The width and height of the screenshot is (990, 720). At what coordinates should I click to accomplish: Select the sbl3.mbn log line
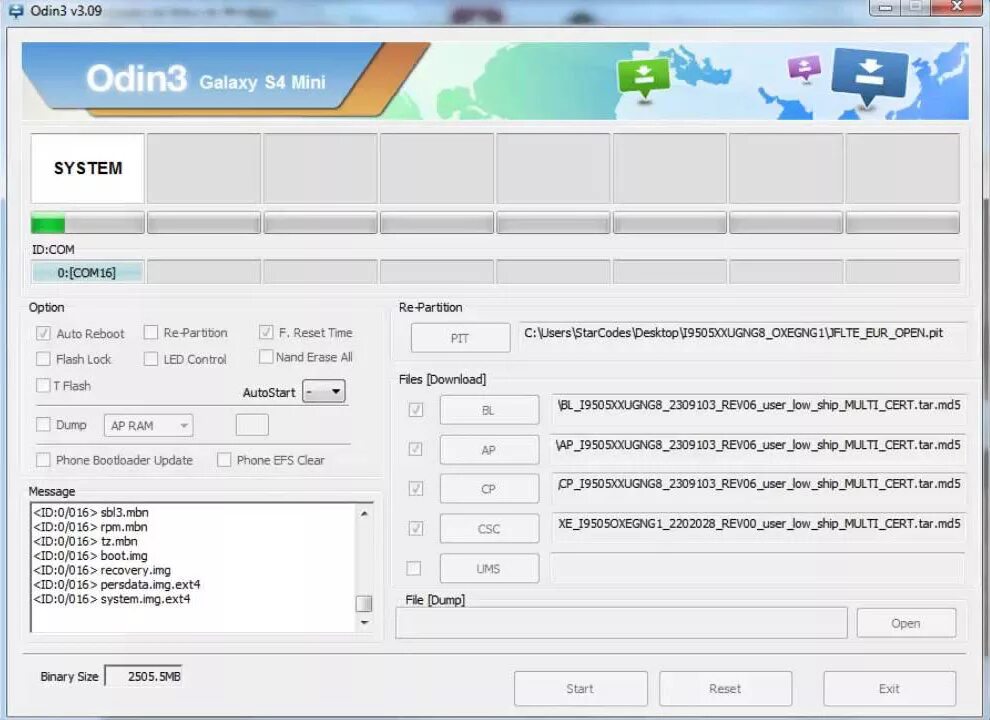coord(91,512)
